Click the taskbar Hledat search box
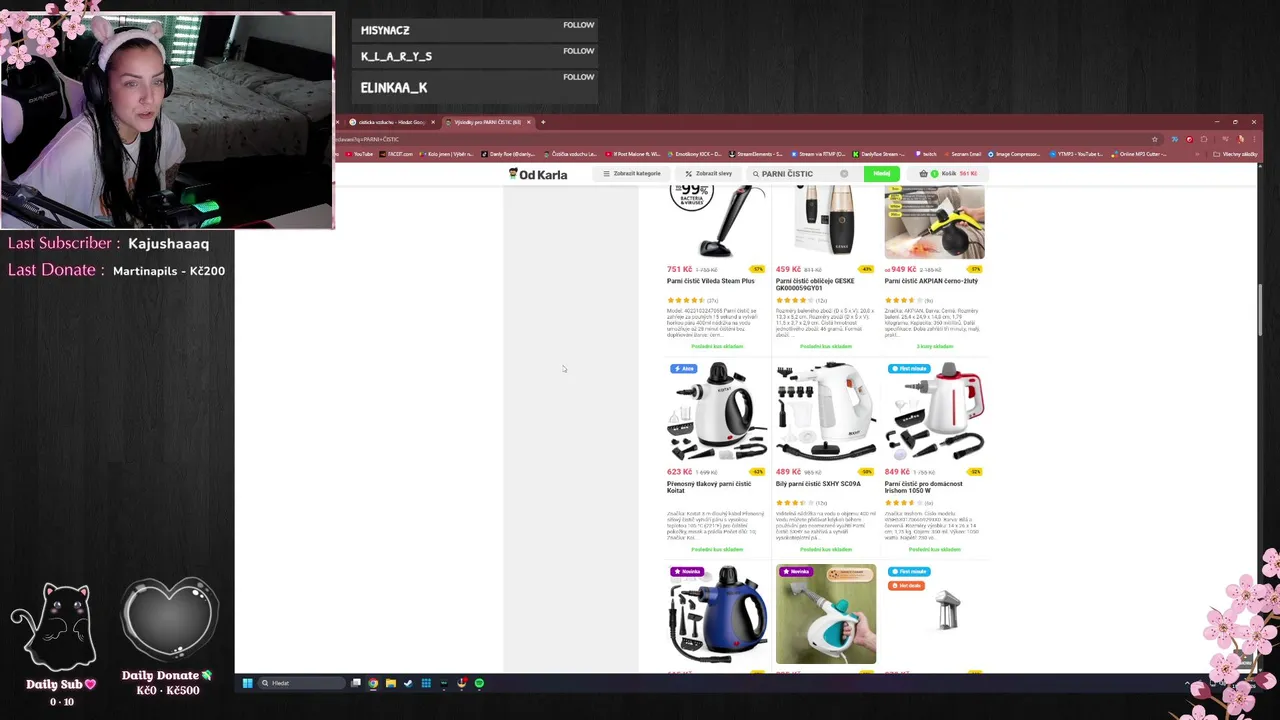The image size is (1280, 720). [x=303, y=683]
